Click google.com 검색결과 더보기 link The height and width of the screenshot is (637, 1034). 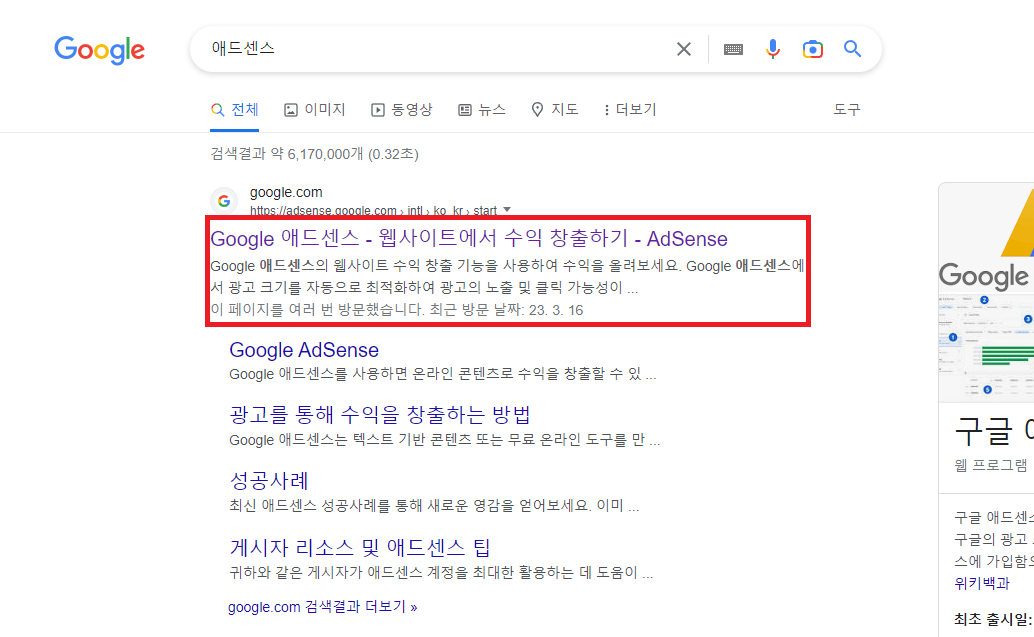322,607
